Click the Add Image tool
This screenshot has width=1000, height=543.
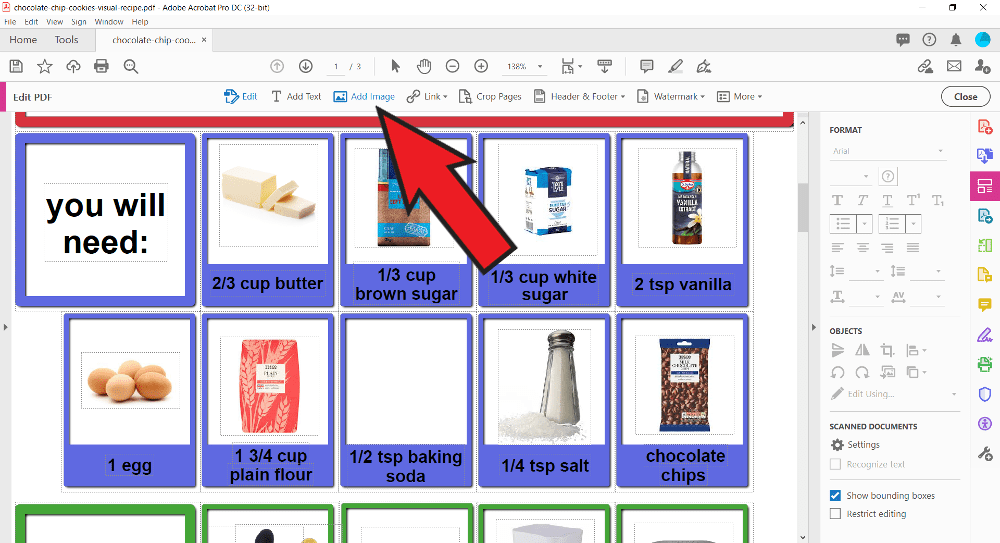(x=364, y=97)
